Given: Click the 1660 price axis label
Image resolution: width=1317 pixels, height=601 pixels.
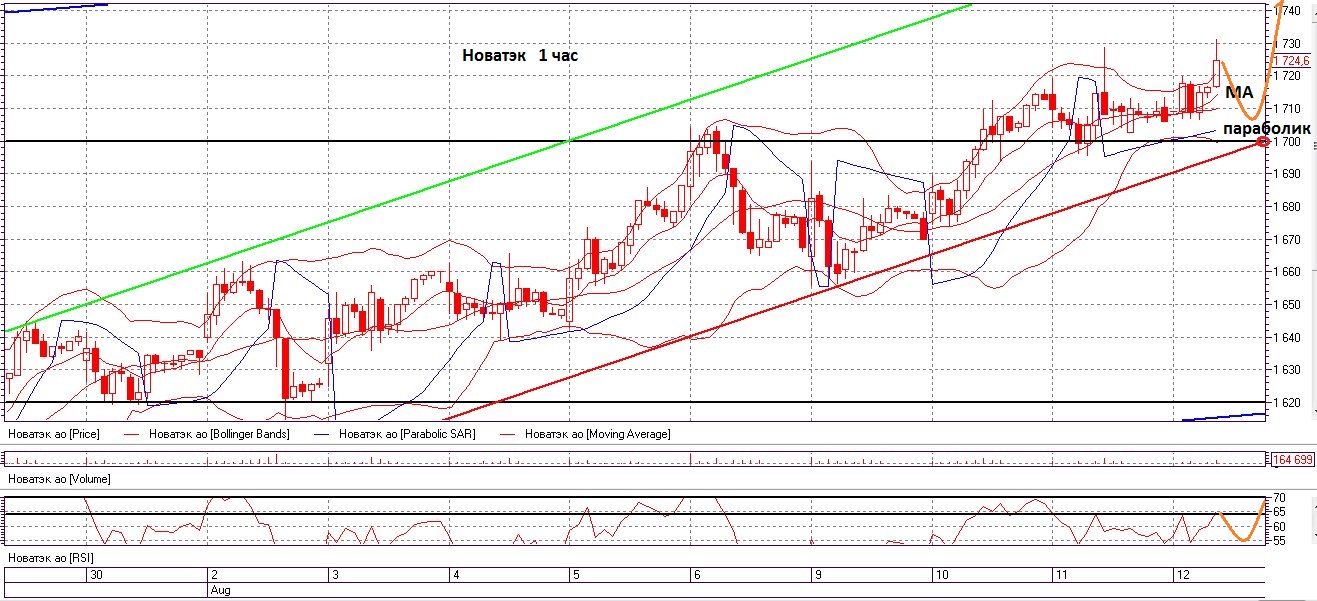Looking at the screenshot, I should [x=1288, y=272].
